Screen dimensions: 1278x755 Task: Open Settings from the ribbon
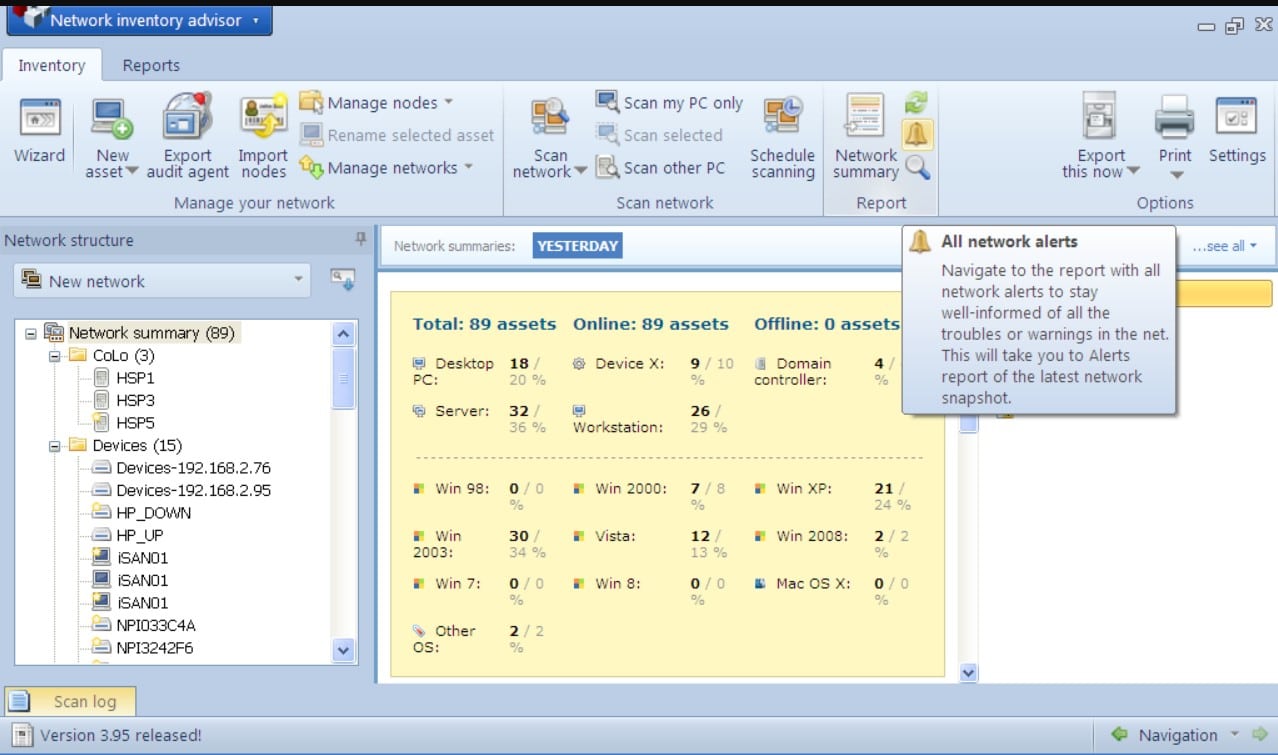coord(1237,131)
